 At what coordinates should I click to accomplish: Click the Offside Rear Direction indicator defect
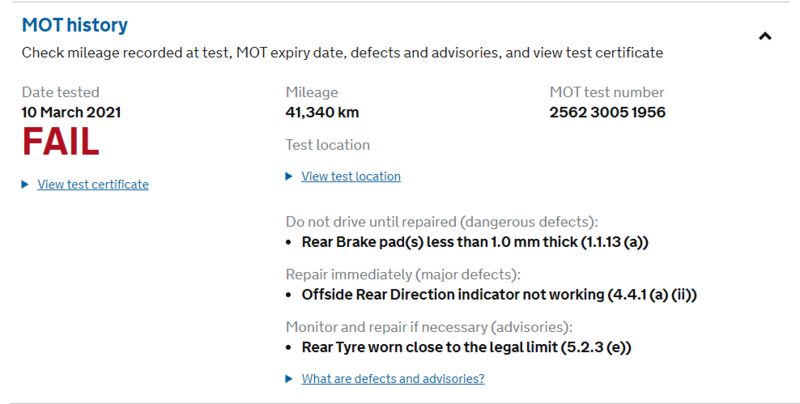498,295
